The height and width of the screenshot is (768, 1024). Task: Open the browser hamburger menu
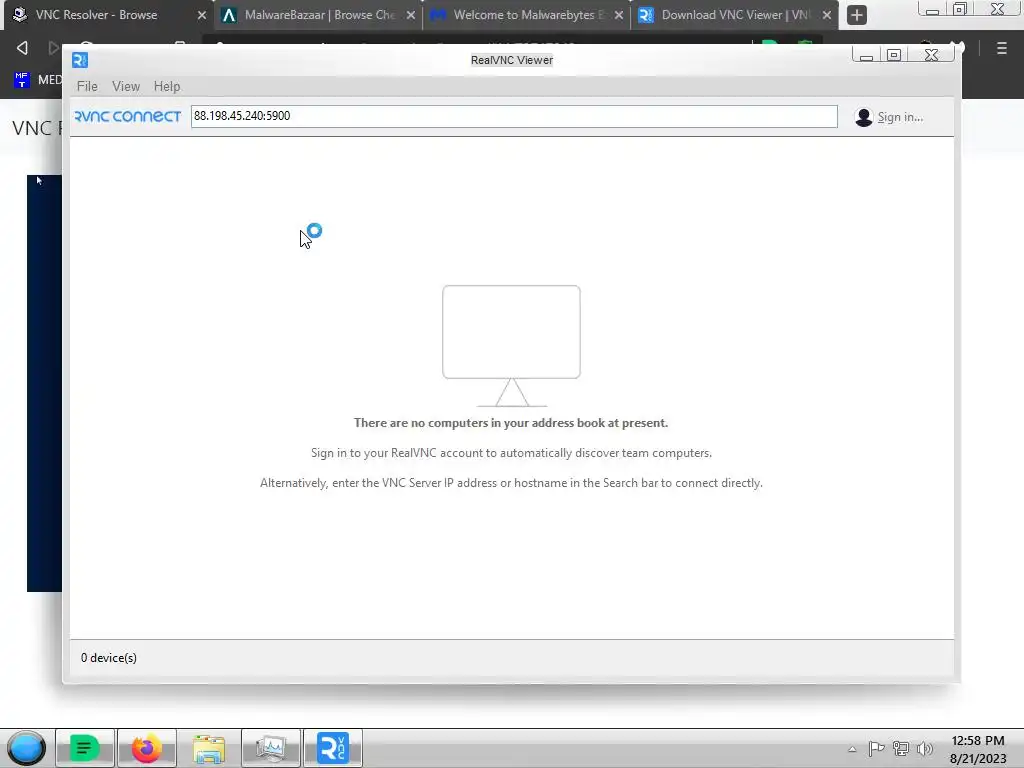[x=1002, y=48]
